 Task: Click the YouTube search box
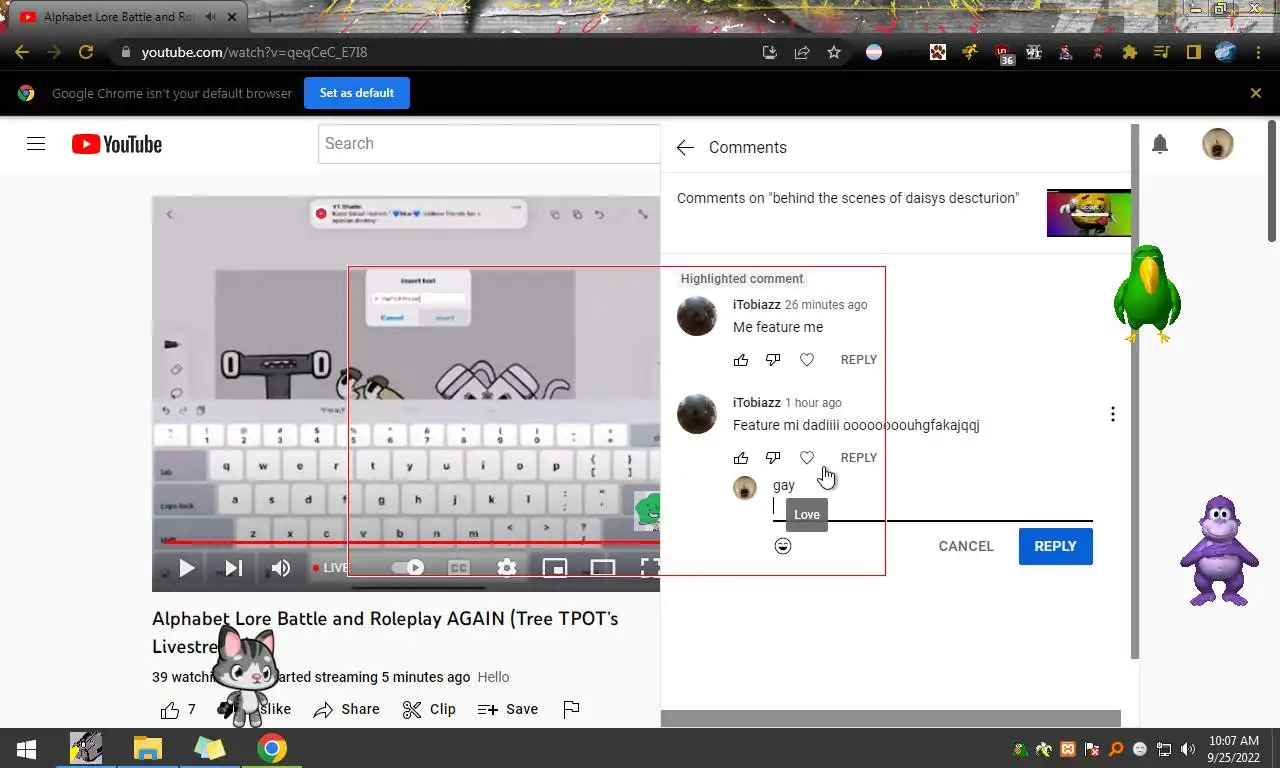coord(489,144)
